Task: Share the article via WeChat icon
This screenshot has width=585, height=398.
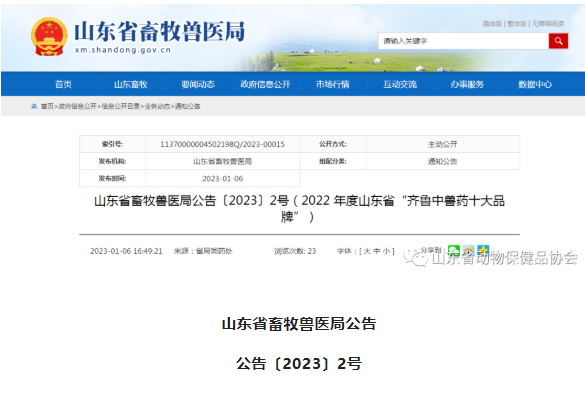Action: point(454,250)
